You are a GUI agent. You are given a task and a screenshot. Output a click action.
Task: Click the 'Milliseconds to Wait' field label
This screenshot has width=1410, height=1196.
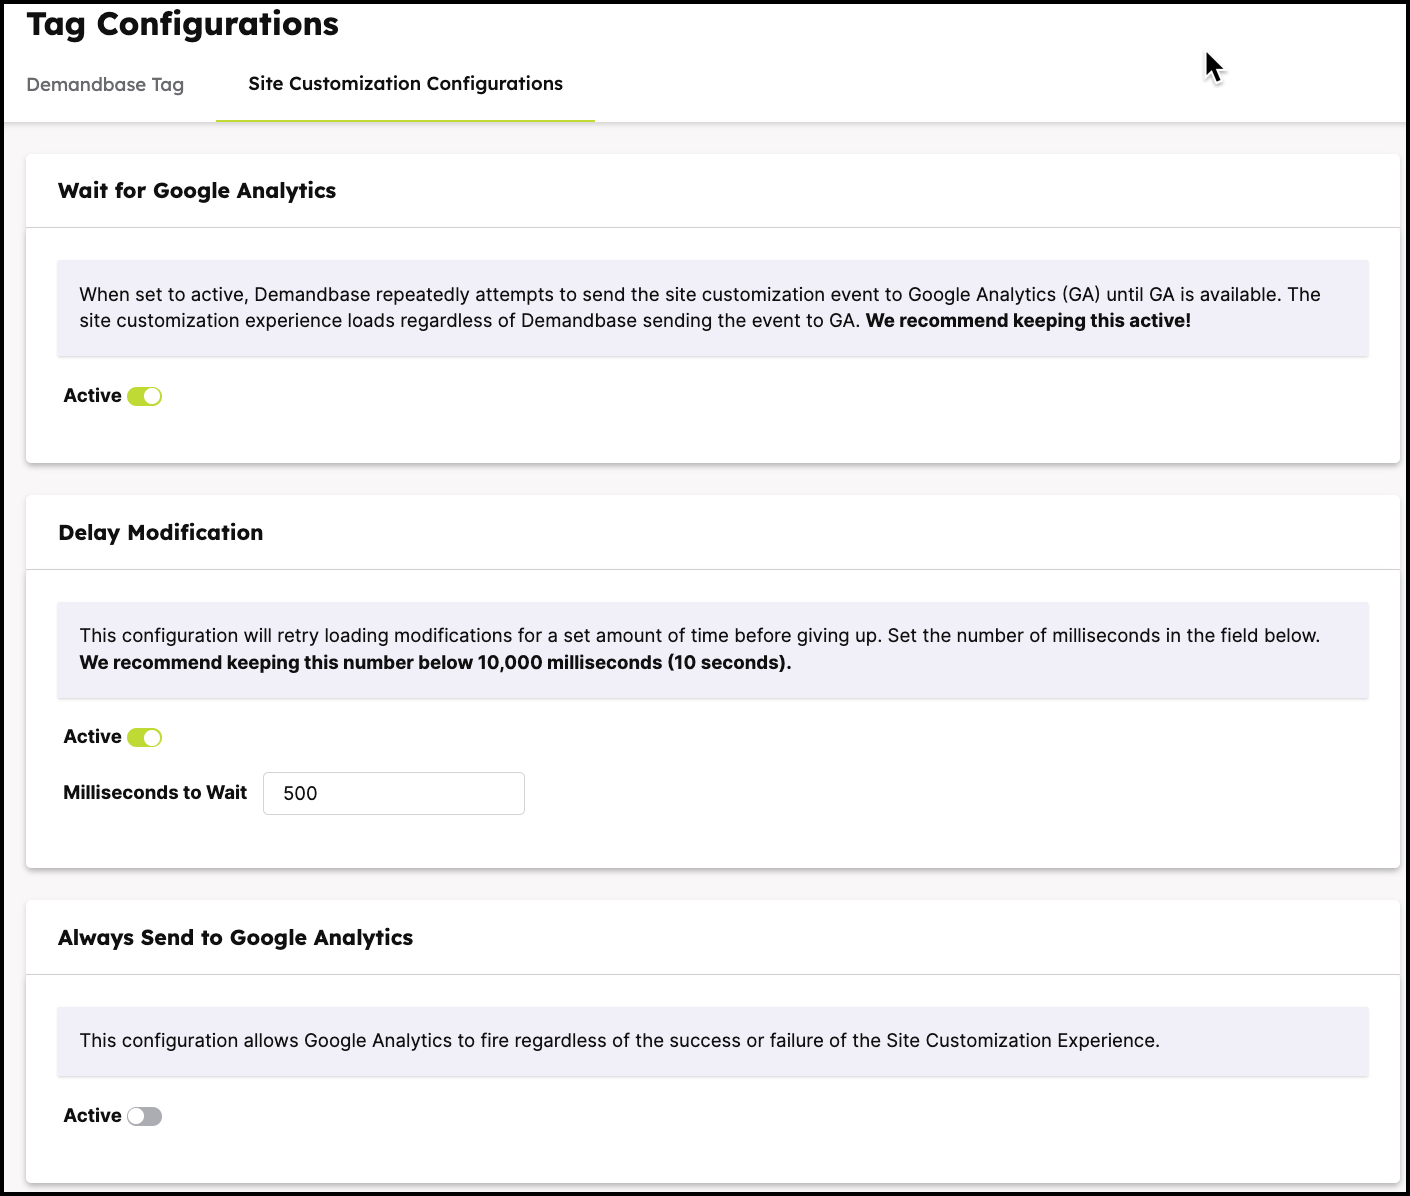pos(155,793)
